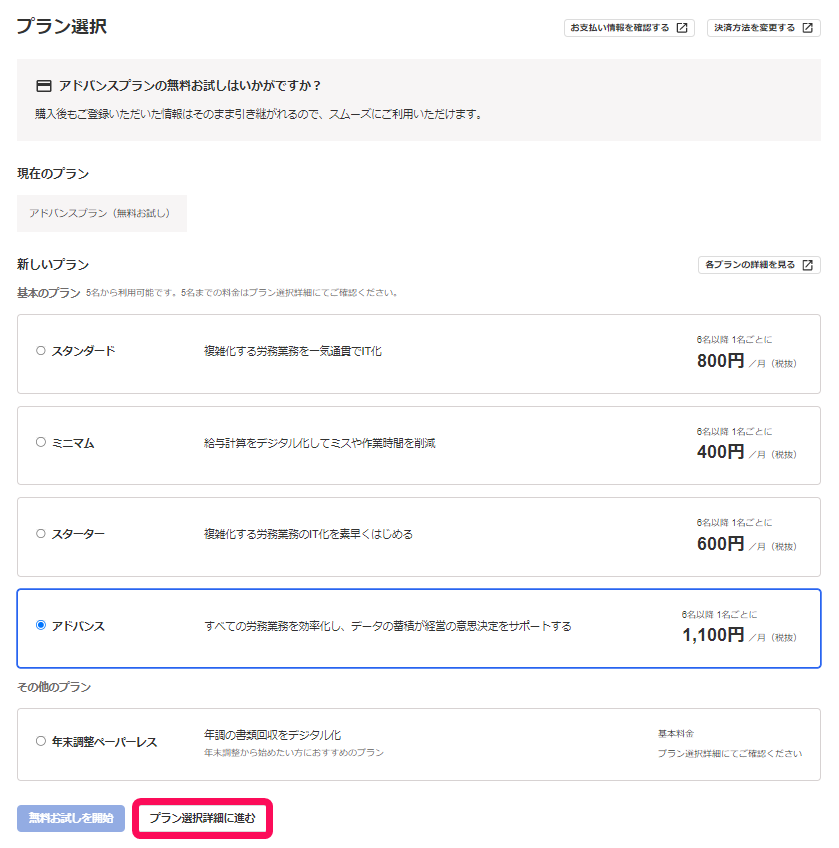Viewport: 839px width, 848px height.
Task: Select the スタンダード plan radio button
Action: [41, 350]
